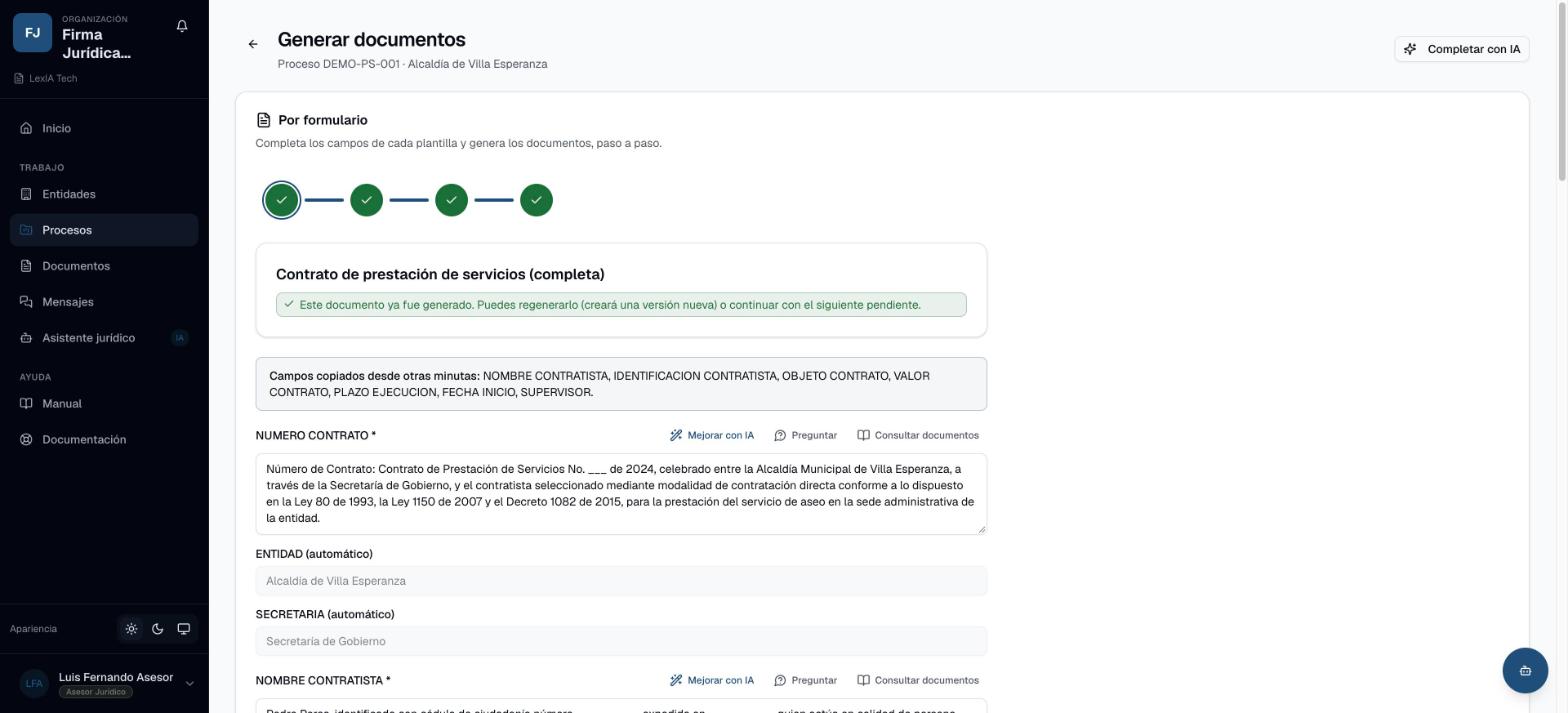Switch to light theme
Viewport: 1568px width, 713px height.
(131, 629)
